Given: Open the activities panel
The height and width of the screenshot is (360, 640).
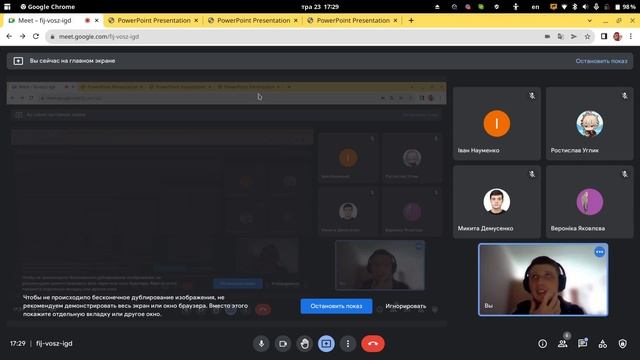Looking at the screenshot, I should 602,344.
